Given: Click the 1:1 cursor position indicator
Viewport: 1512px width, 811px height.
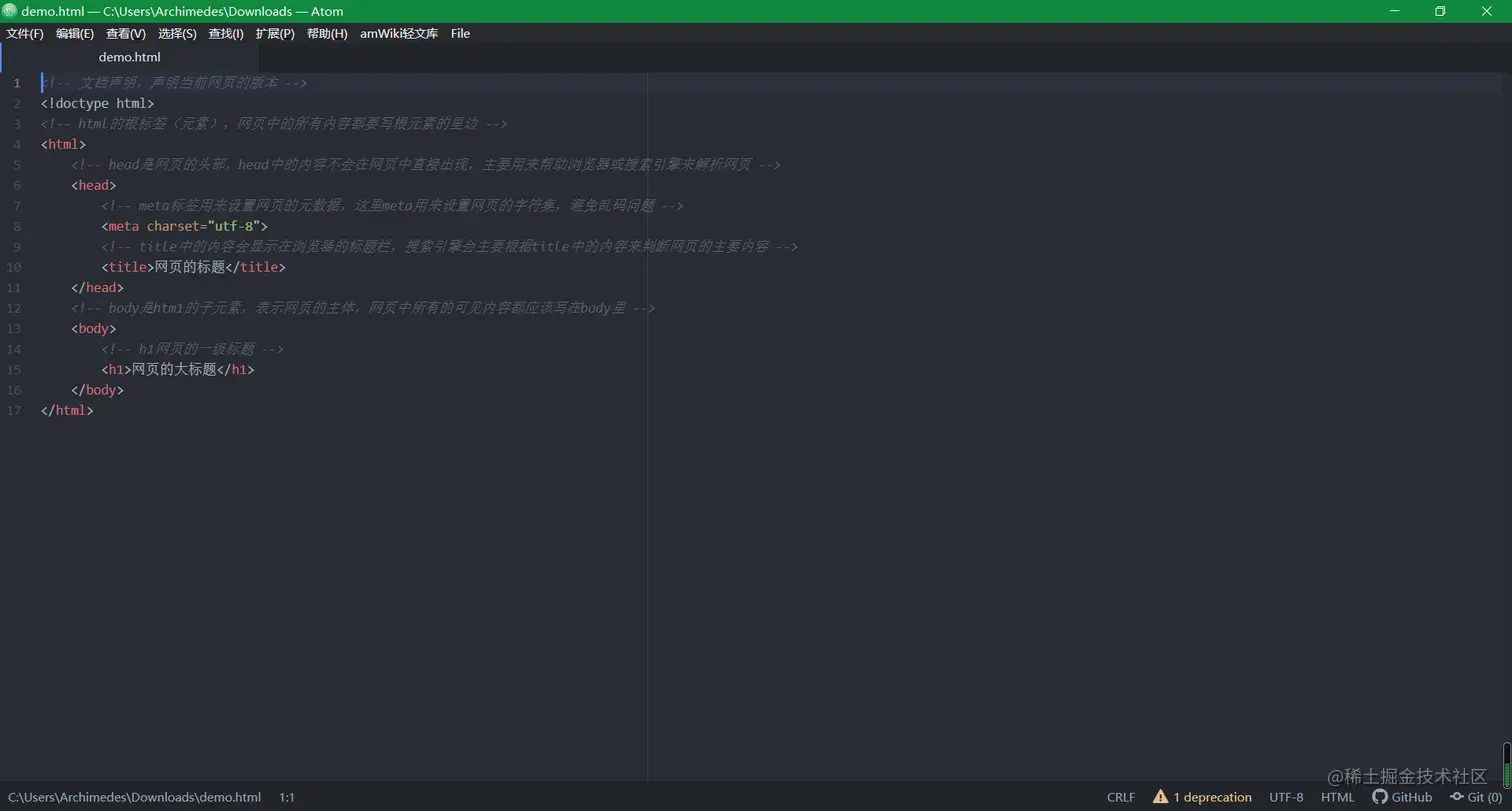Looking at the screenshot, I should pos(287,797).
